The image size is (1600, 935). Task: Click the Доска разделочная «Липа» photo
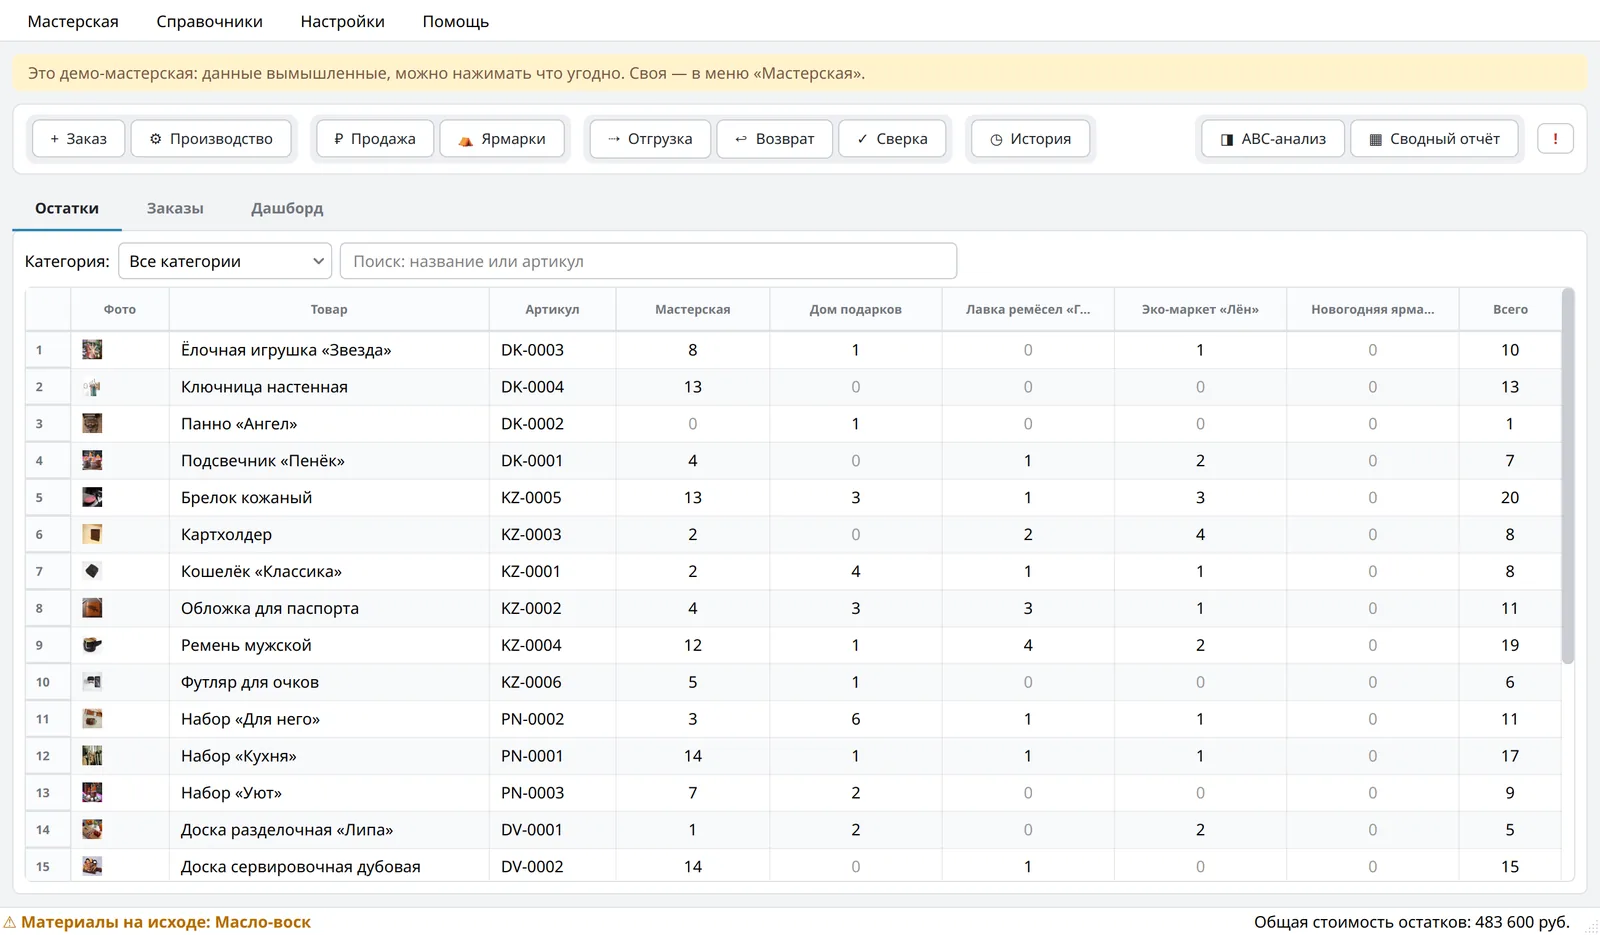(x=92, y=830)
